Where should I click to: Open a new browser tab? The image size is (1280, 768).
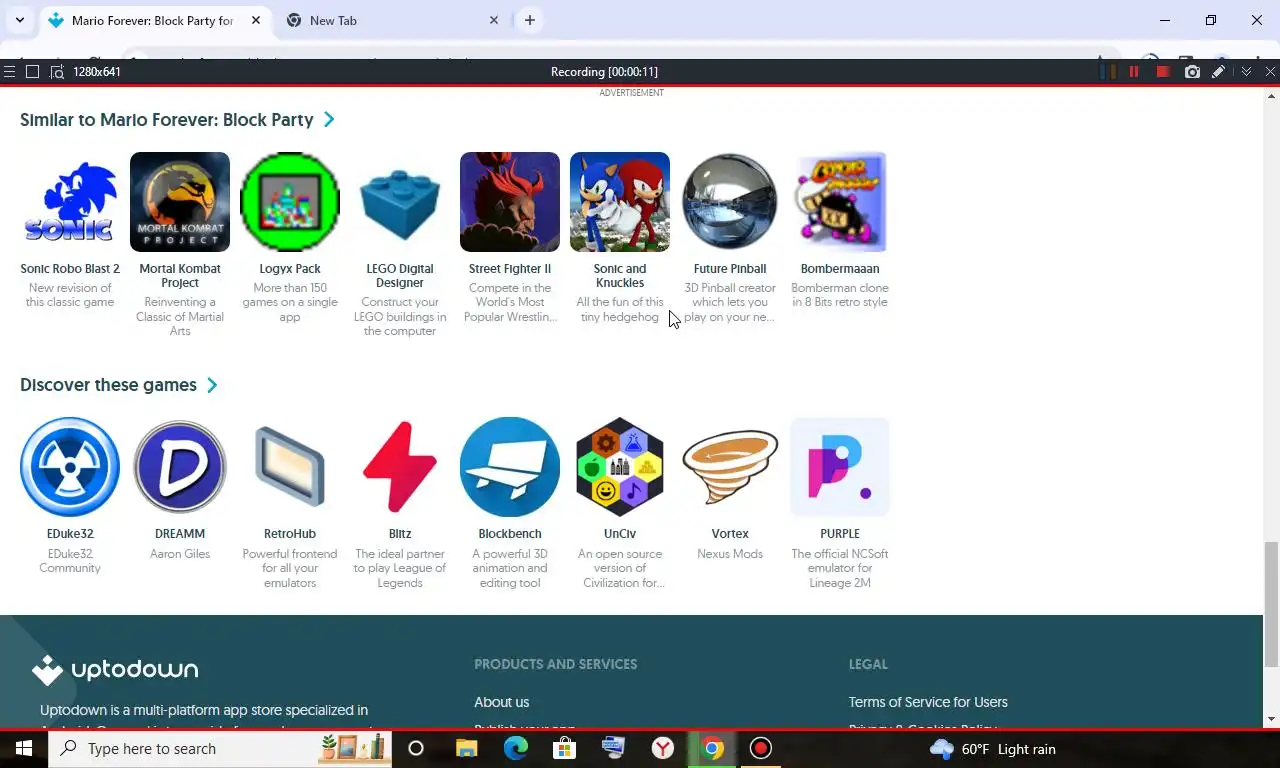coord(530,20)
